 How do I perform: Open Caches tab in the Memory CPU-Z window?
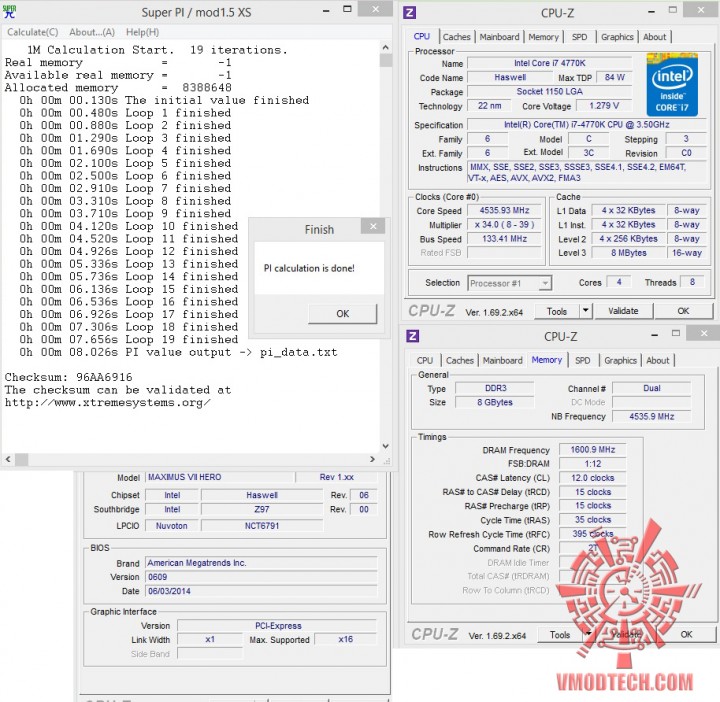coord(460,360)
